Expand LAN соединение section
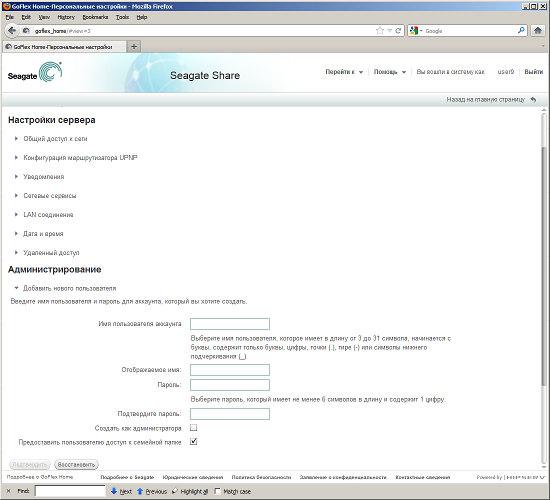The height and width of the screenshot is (500, 550). click(x=48, y=215)
